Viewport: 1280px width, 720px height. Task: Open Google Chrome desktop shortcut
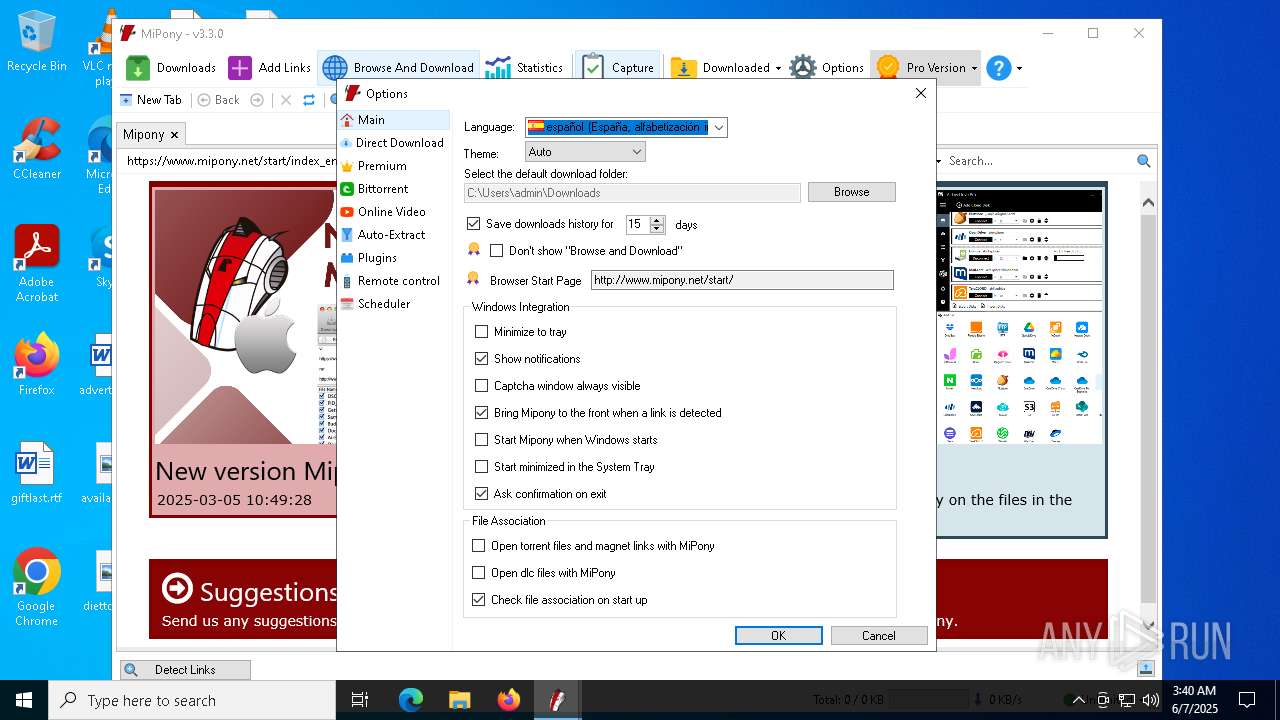click(36, 588)
